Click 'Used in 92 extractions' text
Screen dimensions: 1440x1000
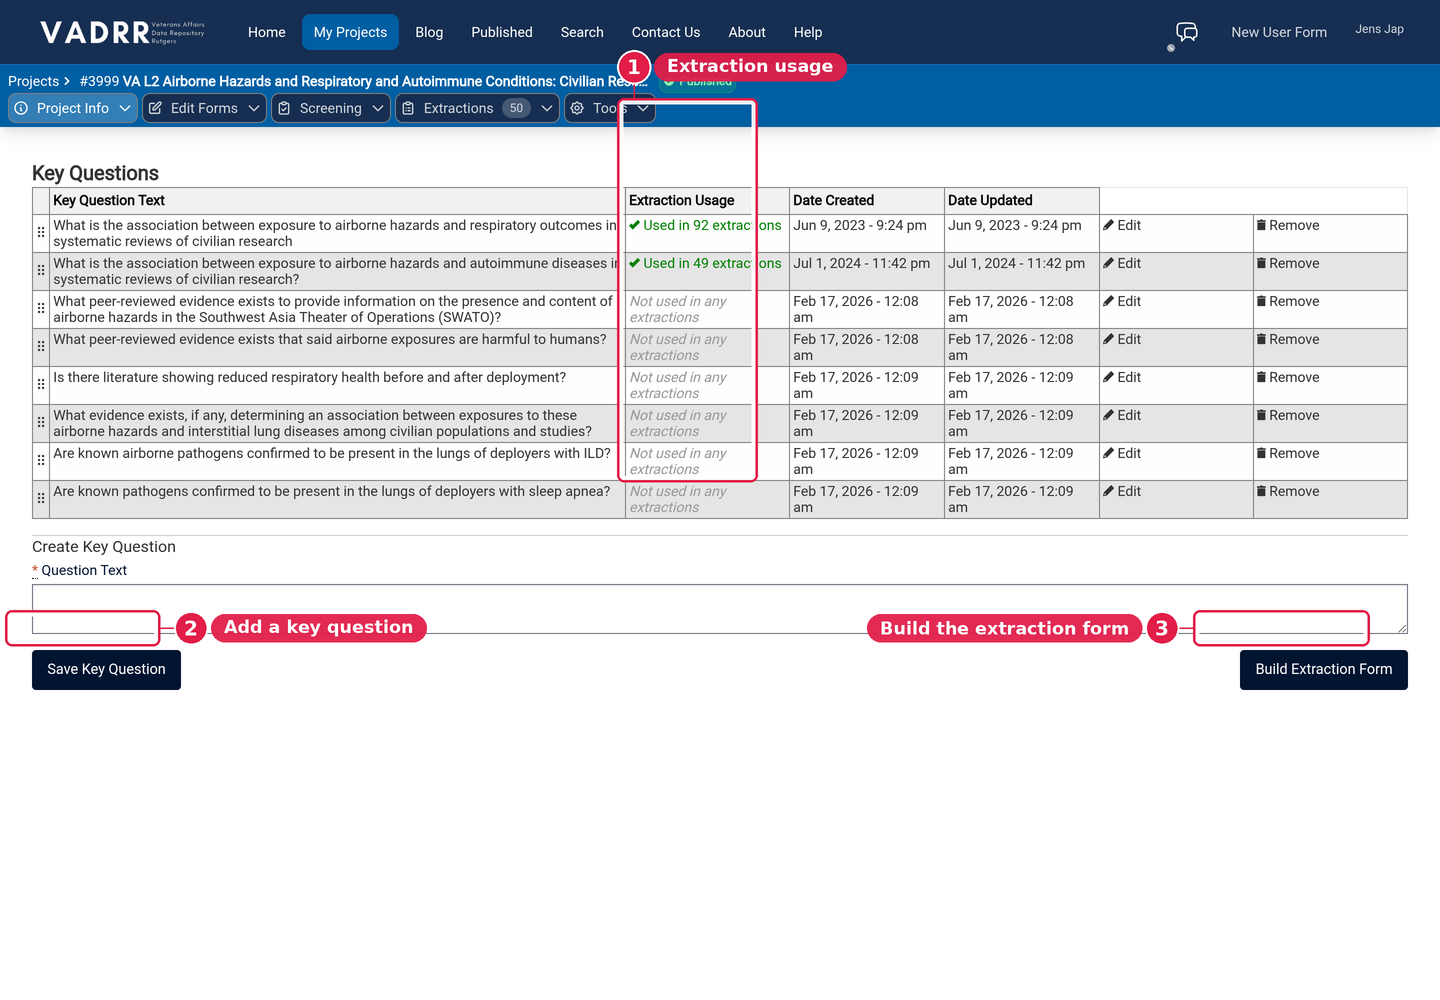pyautogui.click(x=705, y=225)
